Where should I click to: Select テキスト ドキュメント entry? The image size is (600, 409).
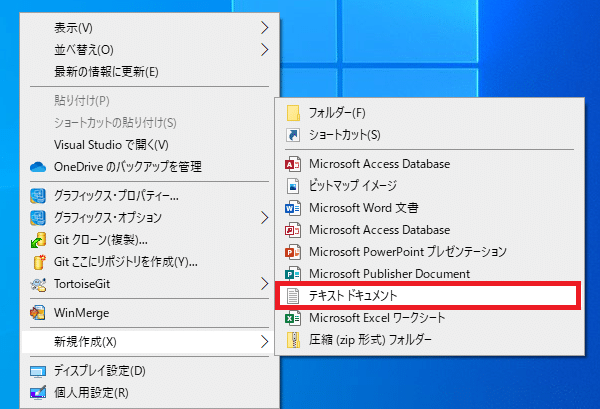pyautogui.click(x=428, y=296)
